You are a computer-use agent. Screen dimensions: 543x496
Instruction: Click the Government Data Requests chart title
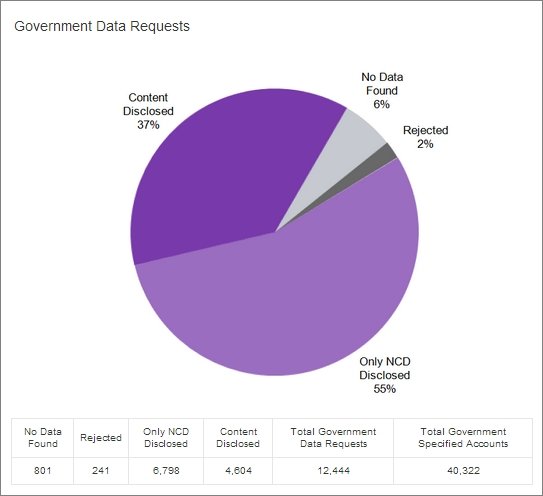[x=102, y=26]
